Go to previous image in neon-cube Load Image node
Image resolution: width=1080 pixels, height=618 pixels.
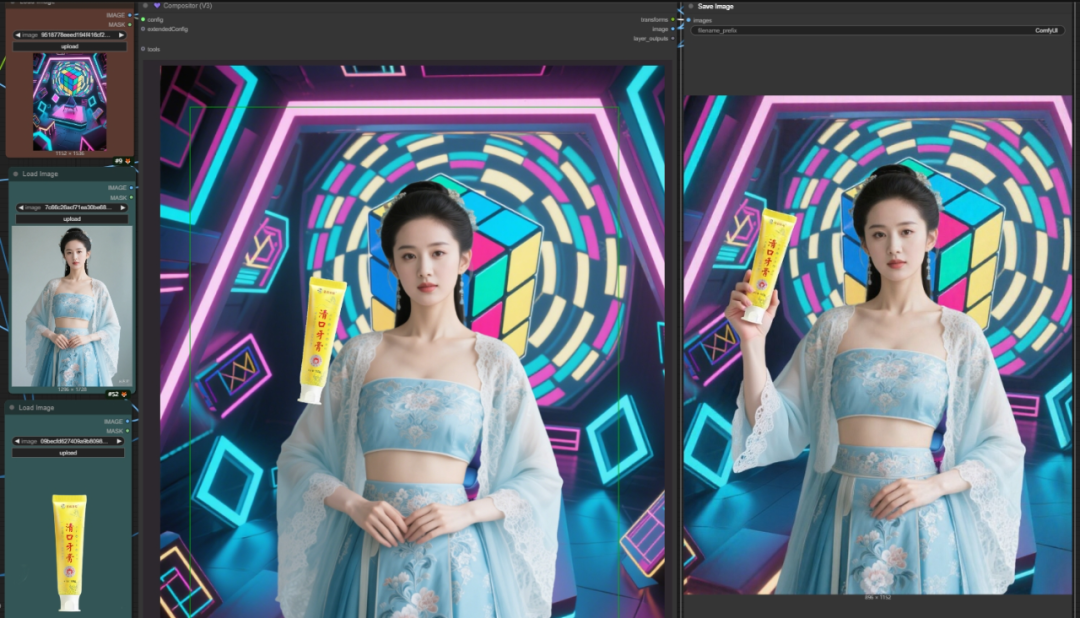click(x=17, y=34)
